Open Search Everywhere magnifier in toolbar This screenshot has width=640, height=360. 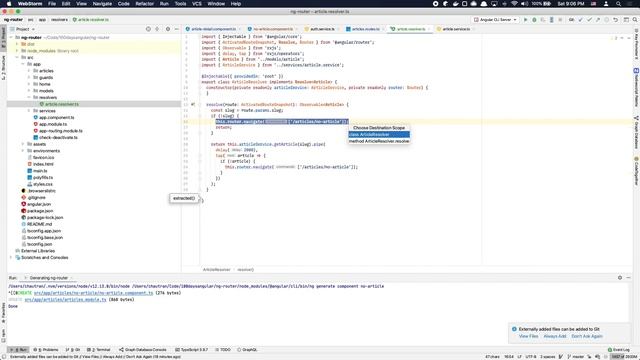click(635, 20)
